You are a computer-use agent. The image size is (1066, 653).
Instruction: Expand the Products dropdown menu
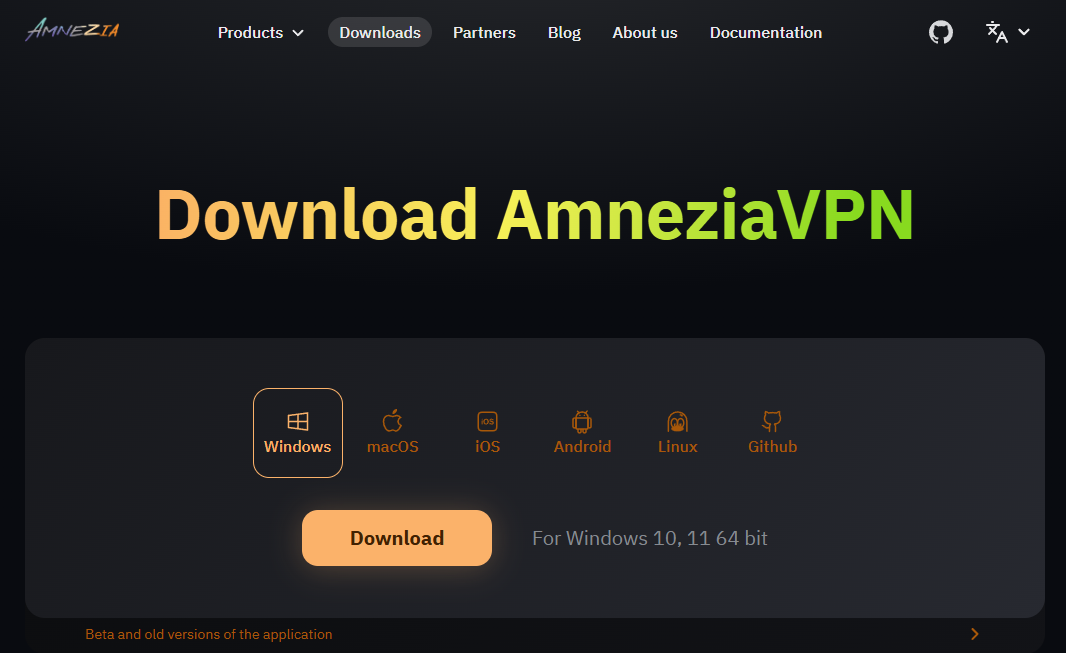coord(260,33)
